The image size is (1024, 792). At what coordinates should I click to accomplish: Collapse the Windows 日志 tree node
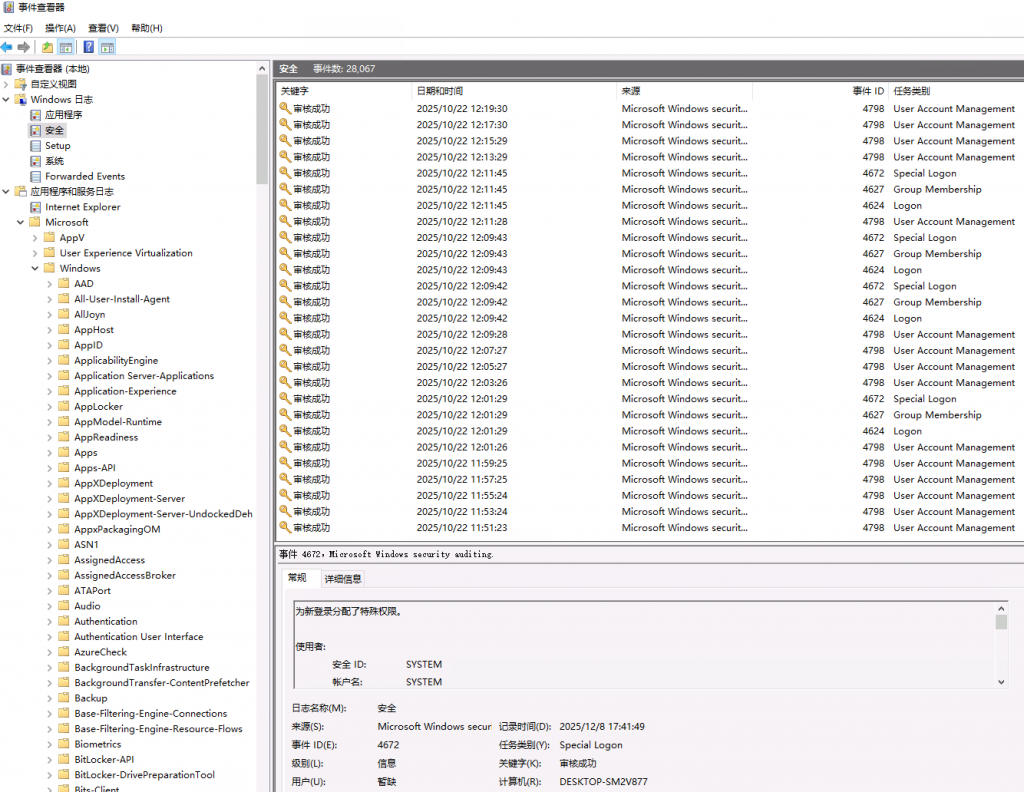(x=7, y=100)
